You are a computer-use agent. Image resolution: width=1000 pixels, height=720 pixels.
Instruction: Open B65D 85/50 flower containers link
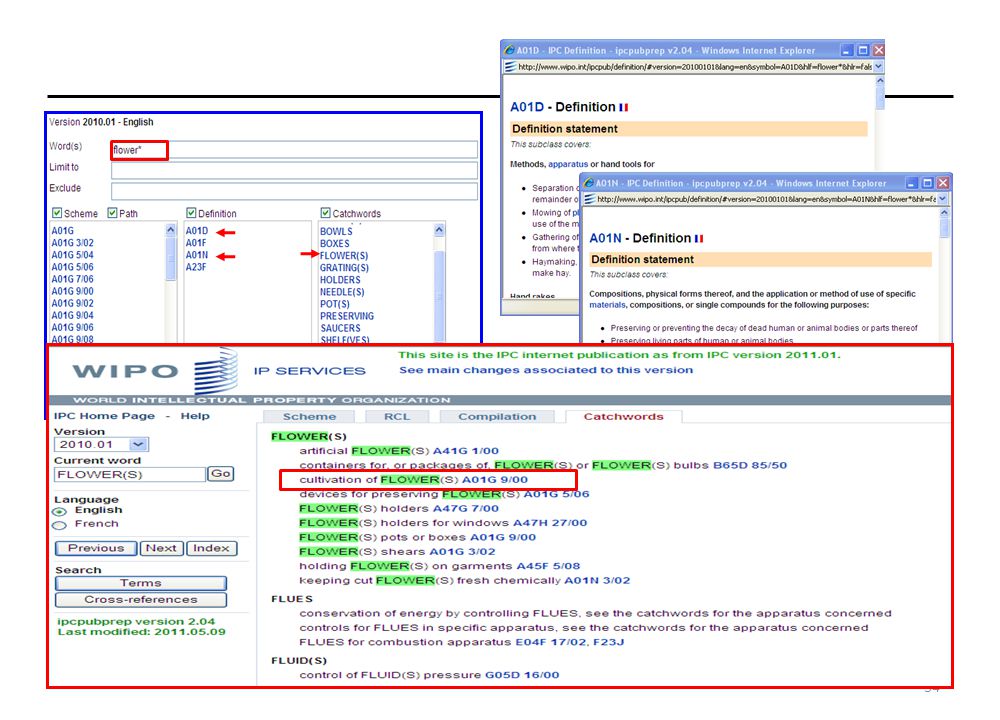[750, 466]
